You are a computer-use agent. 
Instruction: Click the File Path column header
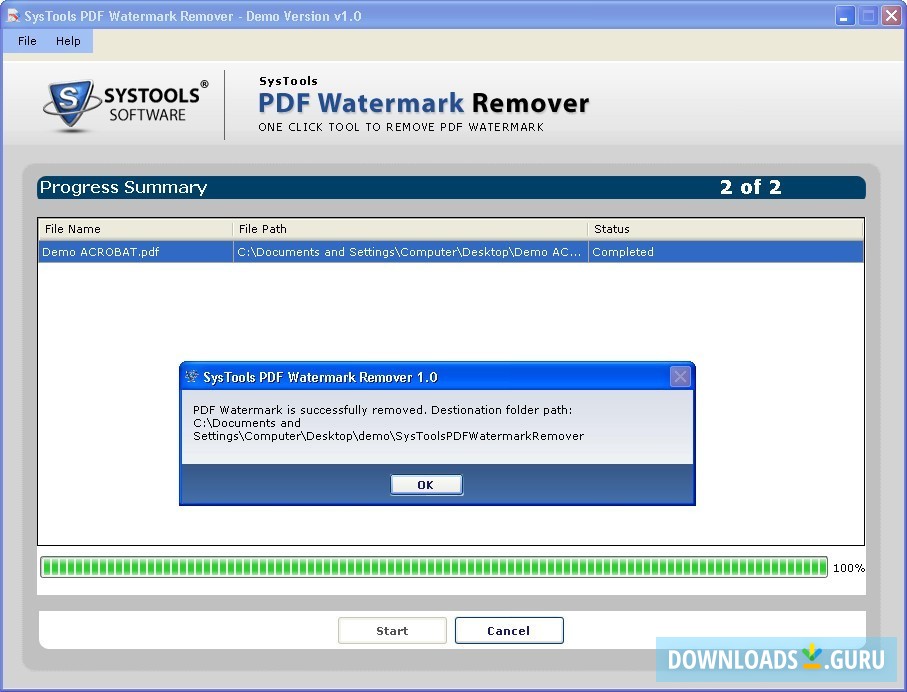coord(410,229)
